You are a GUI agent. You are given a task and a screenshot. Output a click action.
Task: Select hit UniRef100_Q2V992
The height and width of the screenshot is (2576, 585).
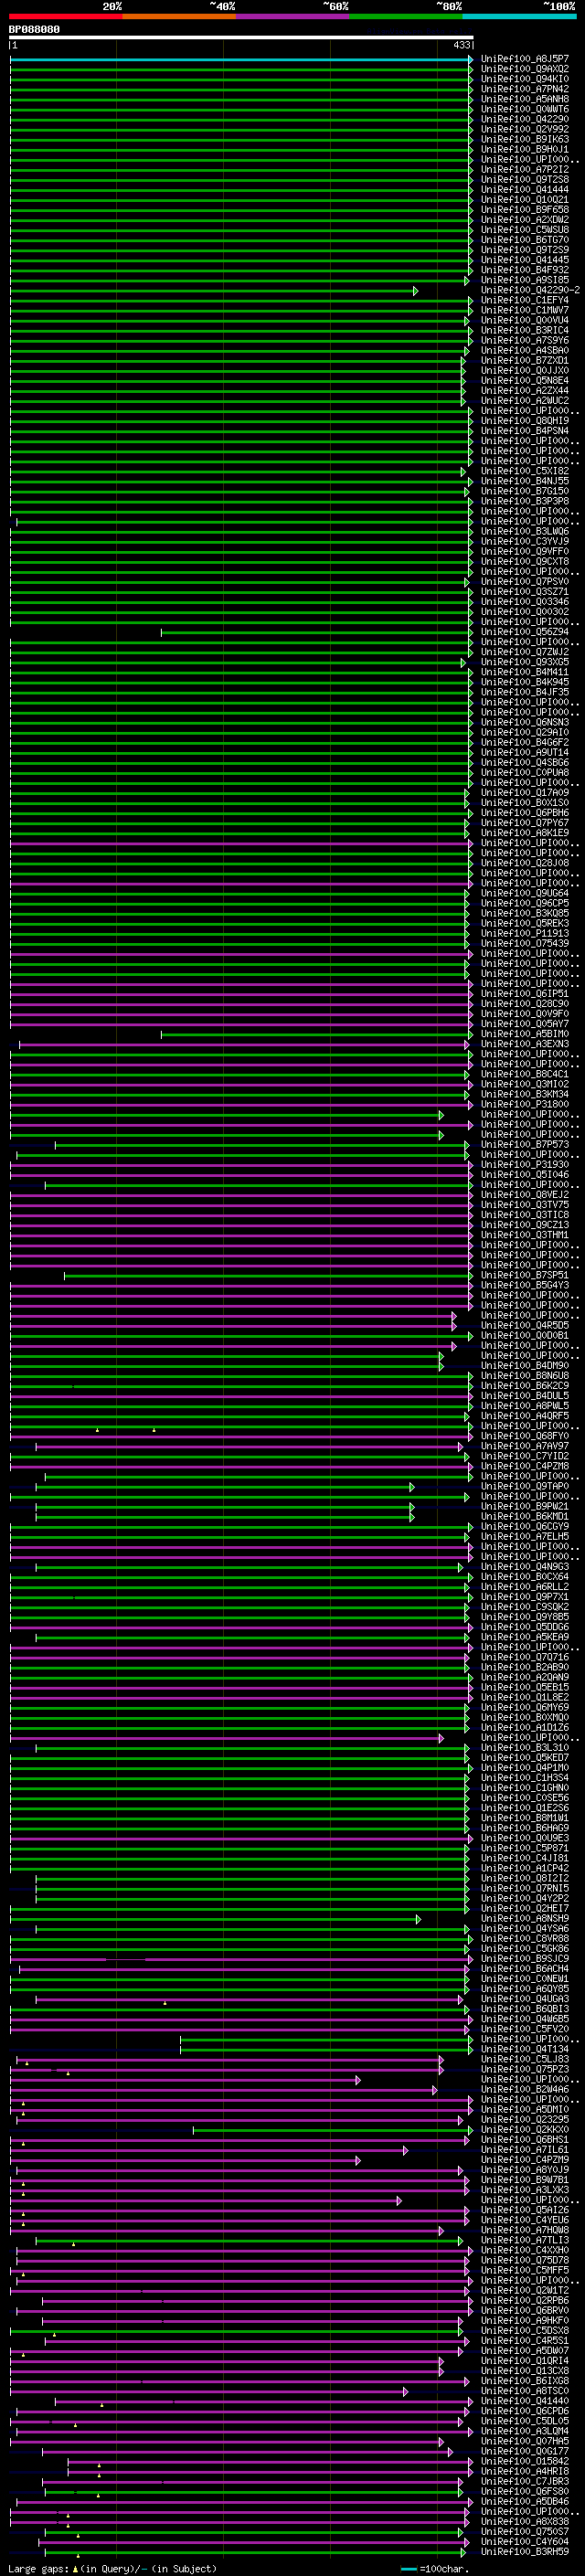click(x=525, y=129)
